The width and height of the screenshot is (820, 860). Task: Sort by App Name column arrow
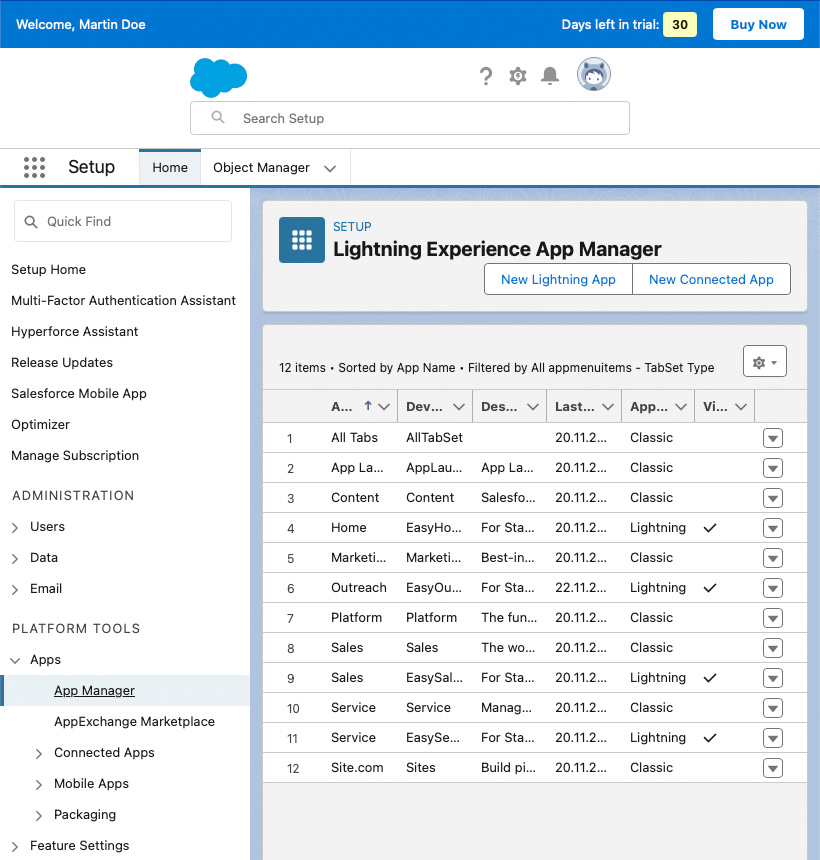(x=367, y=406)
